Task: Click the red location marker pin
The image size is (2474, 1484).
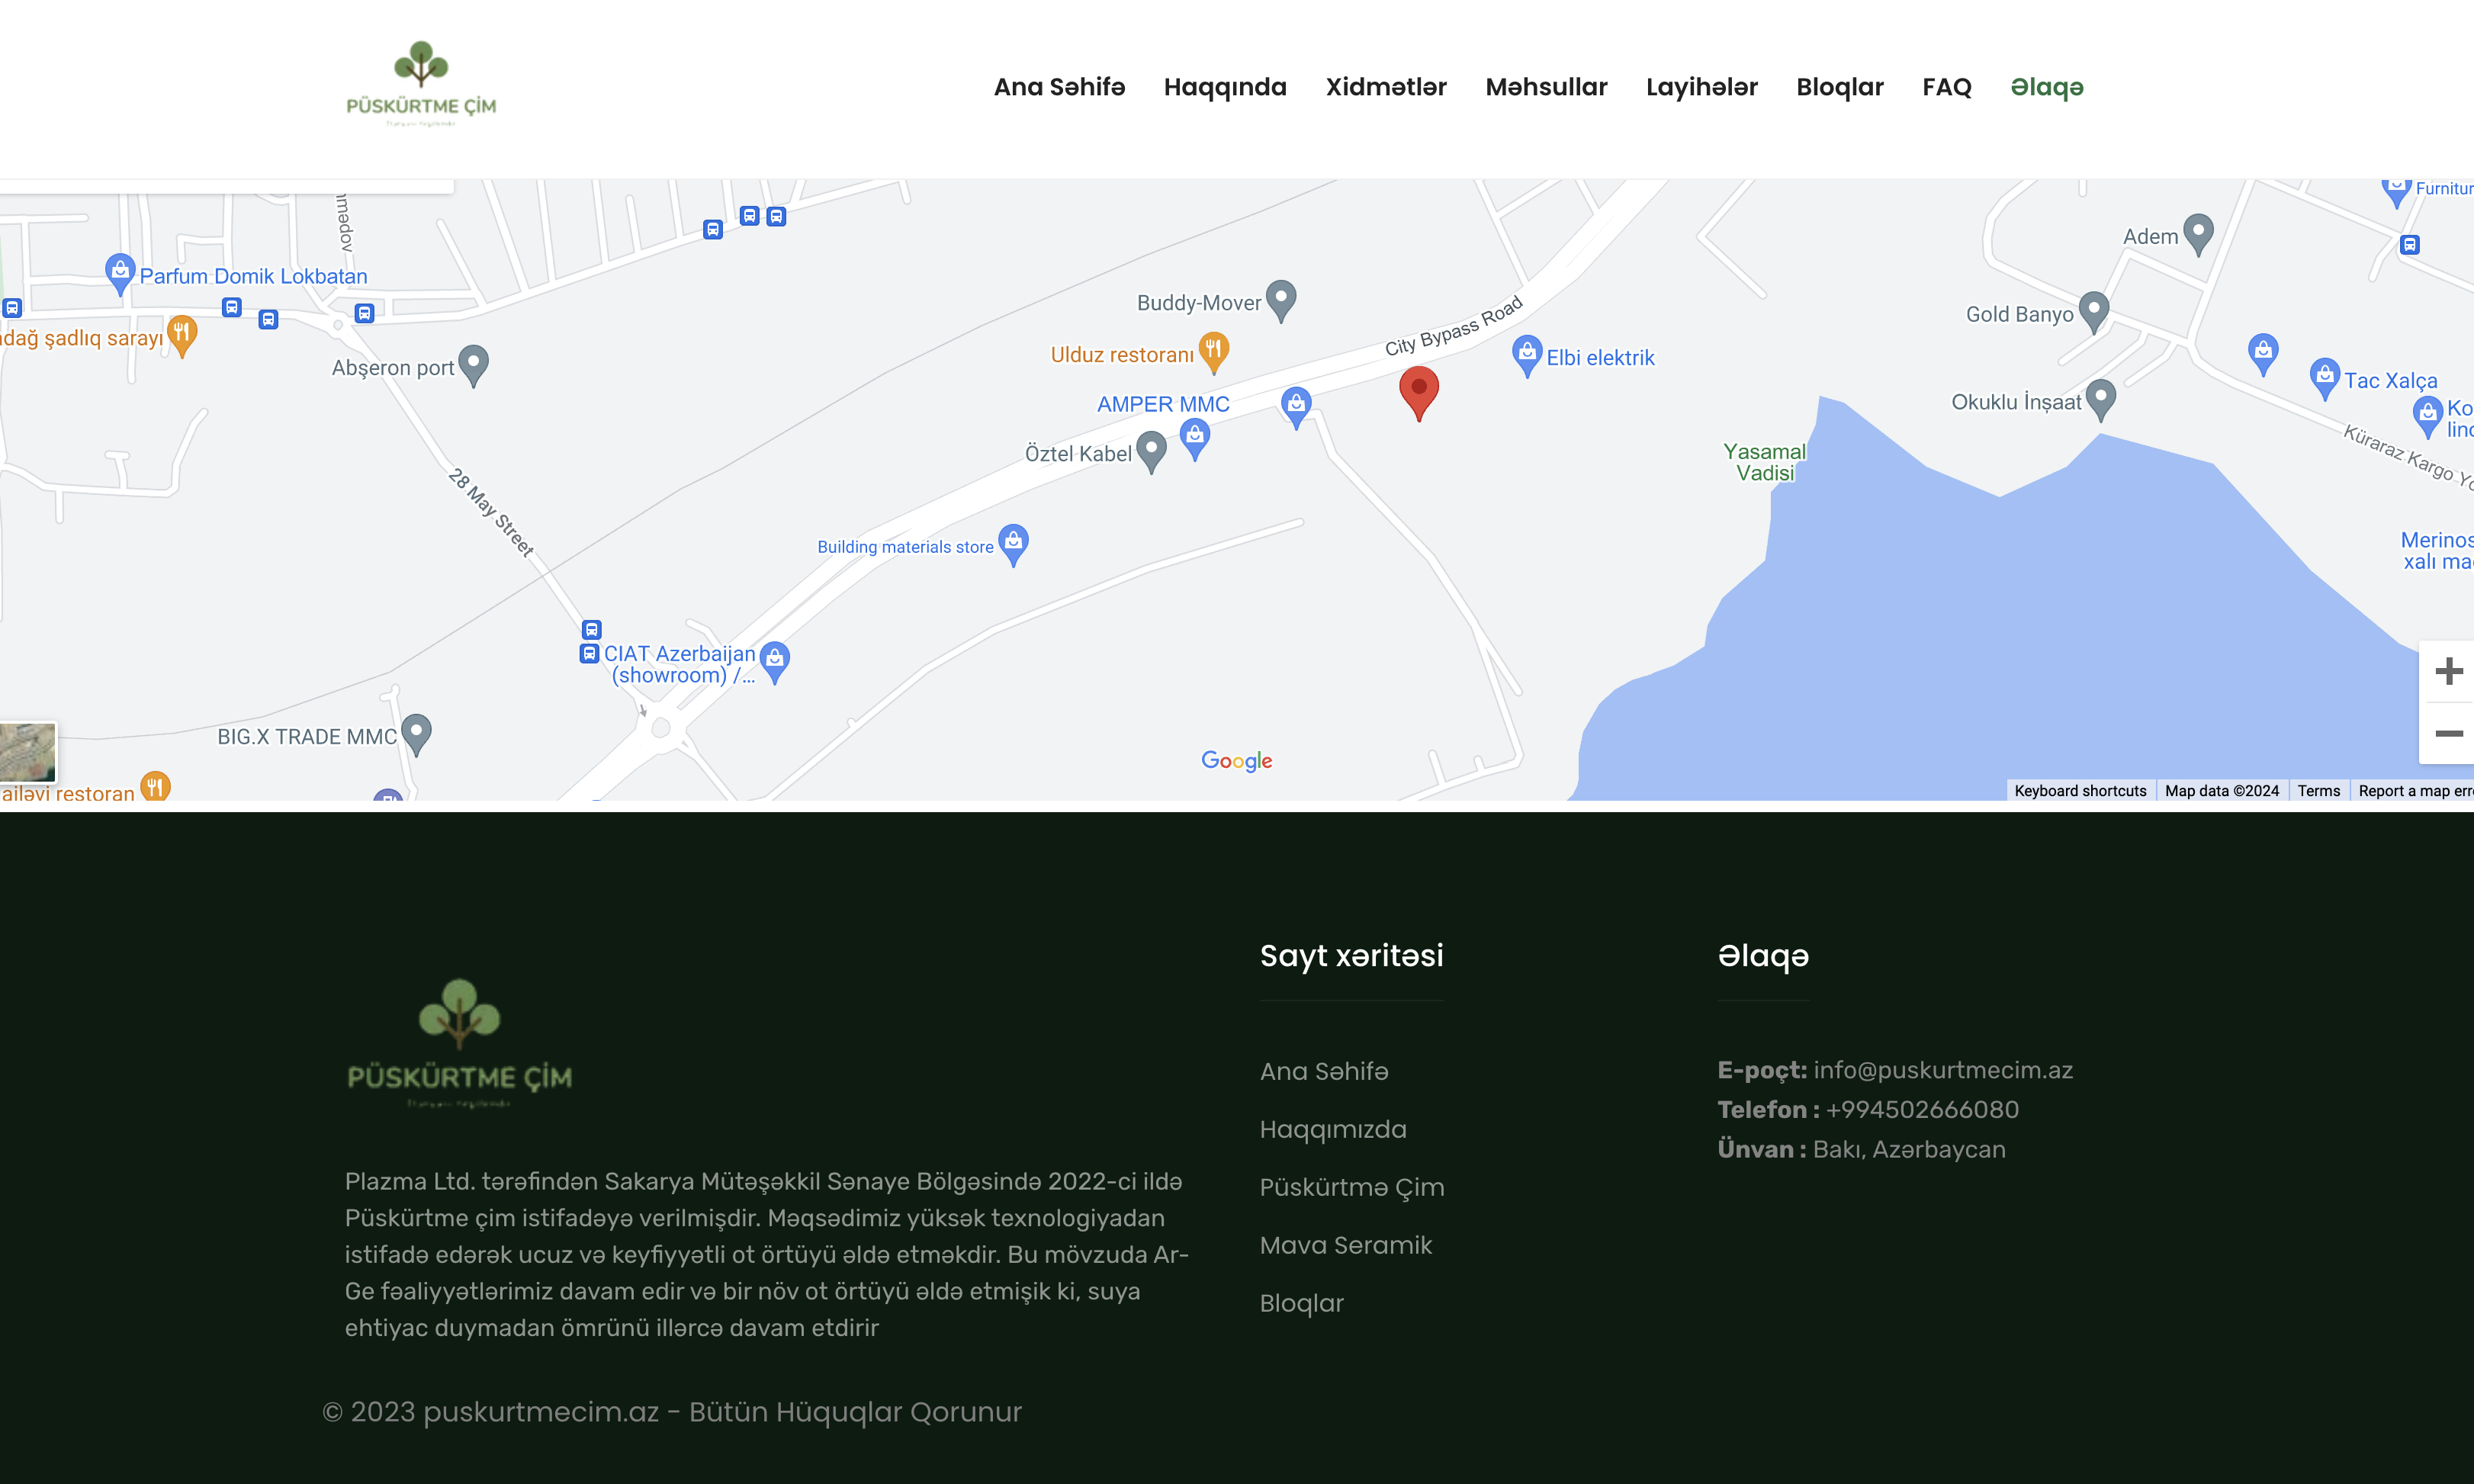Action: [x=1418, y=391]
